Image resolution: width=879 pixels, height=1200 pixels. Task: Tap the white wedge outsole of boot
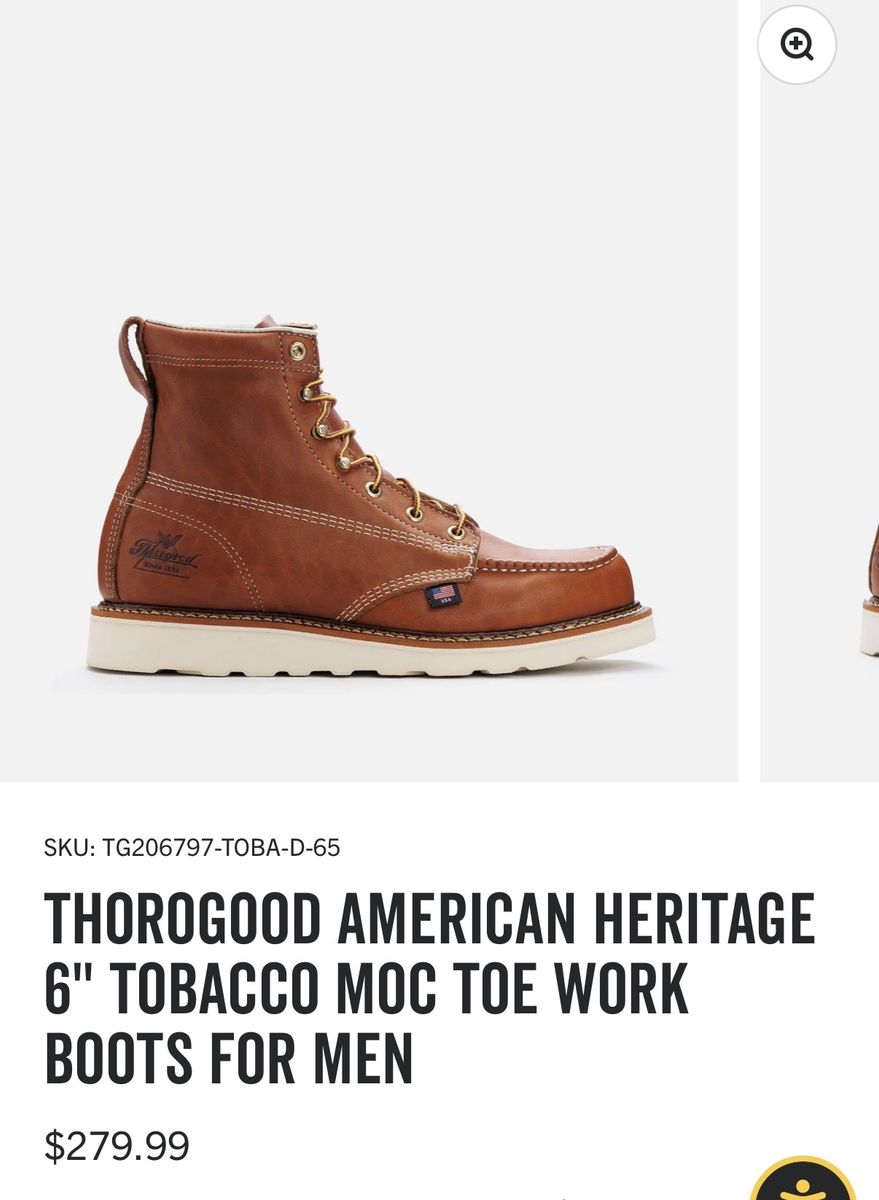(x=371, y=646)
